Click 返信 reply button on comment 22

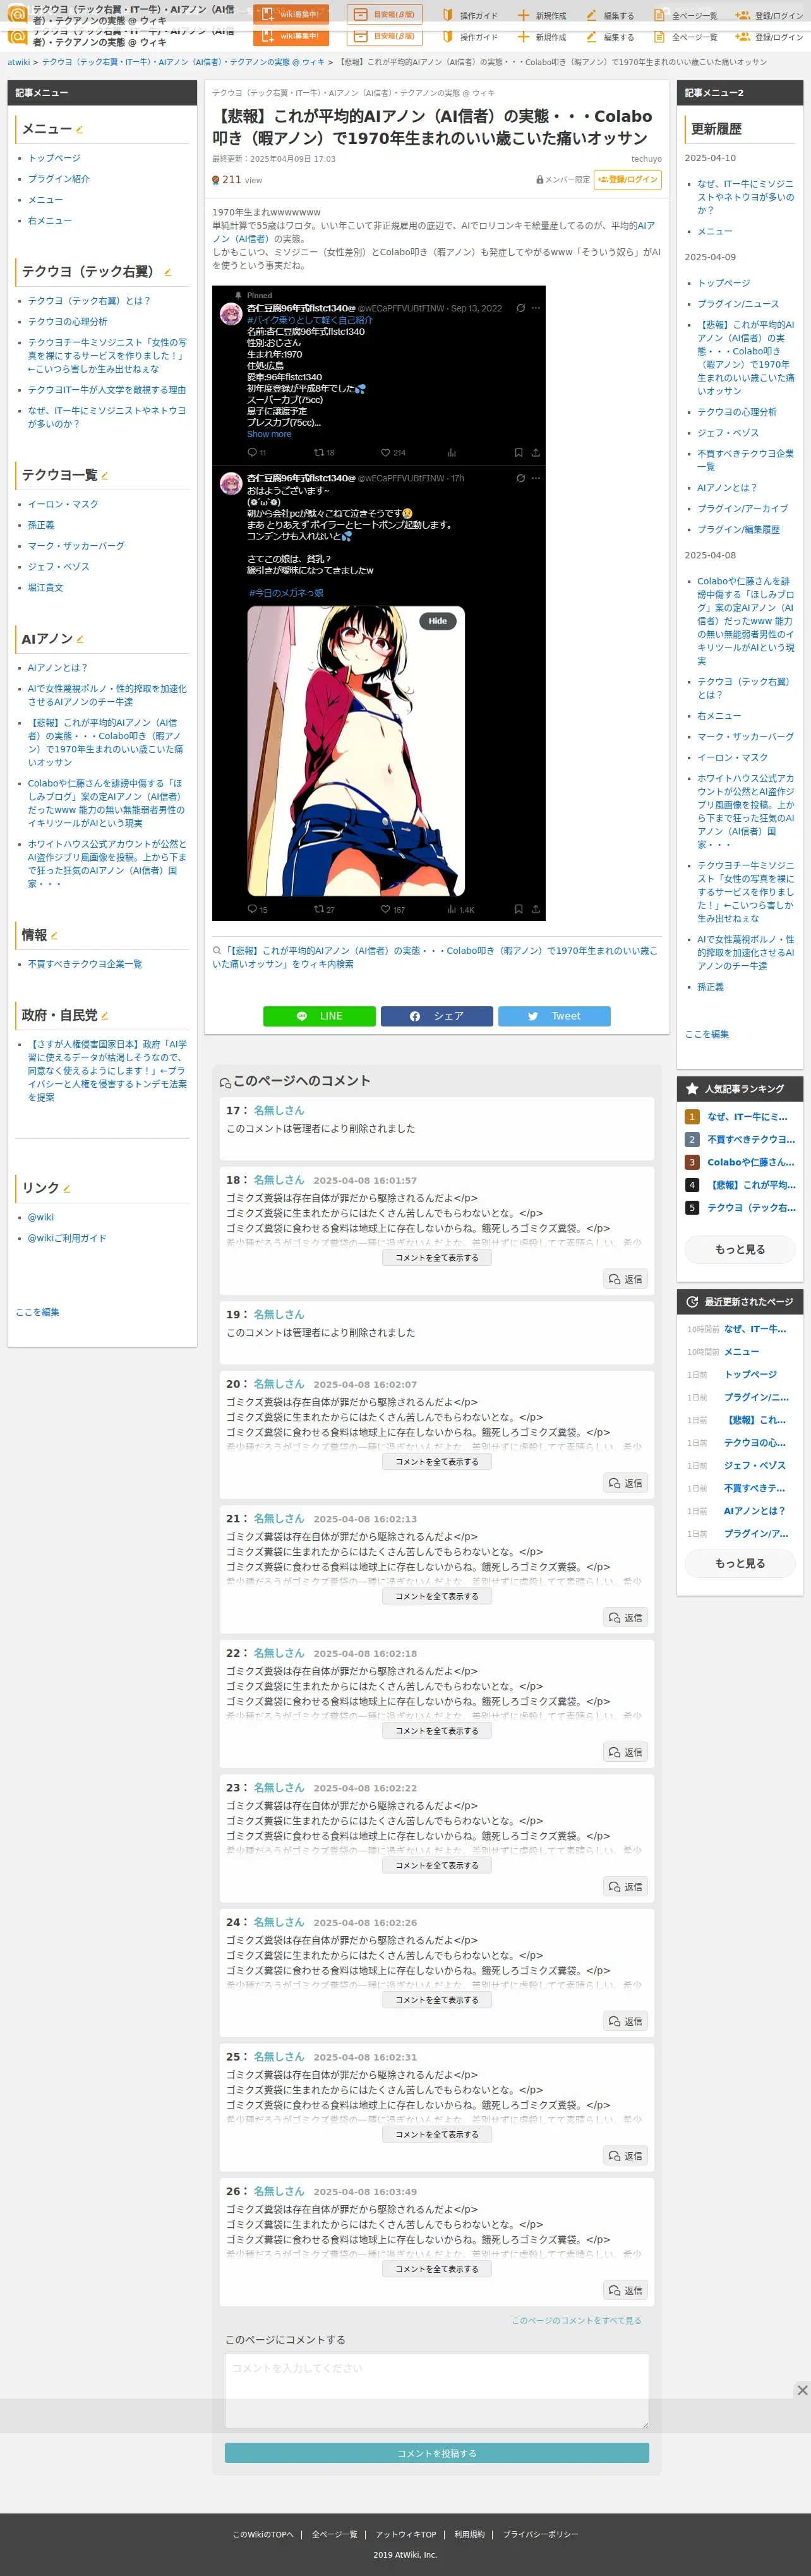pyautogui.click(x=626, y=1752)
